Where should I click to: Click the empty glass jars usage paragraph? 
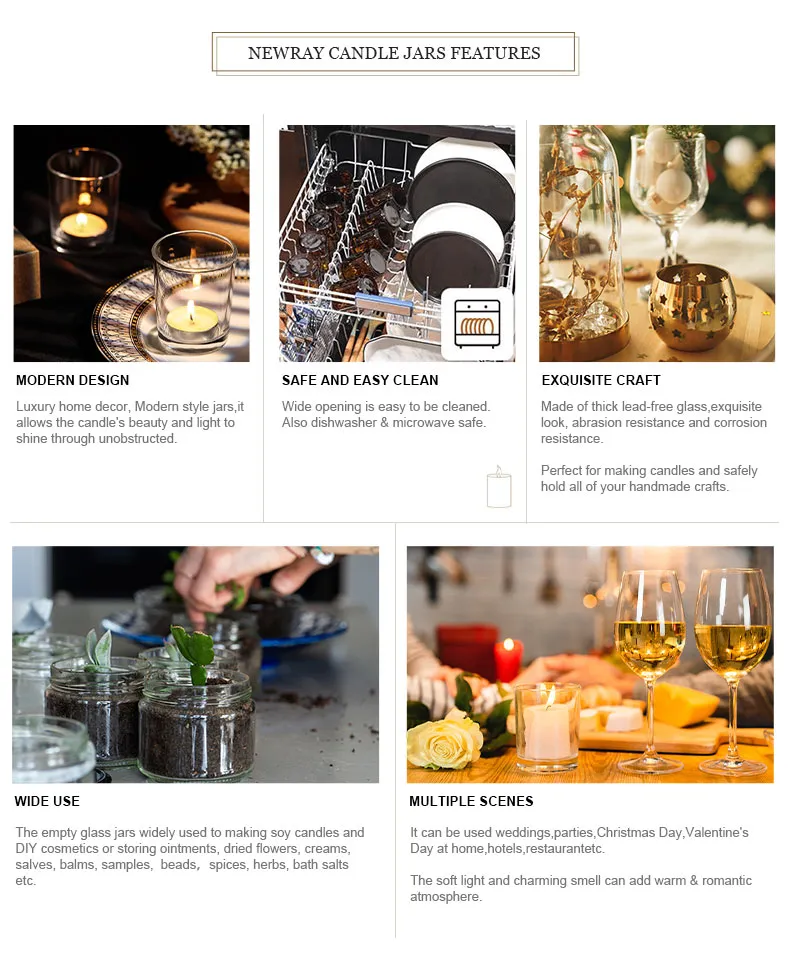pos(190,856)
